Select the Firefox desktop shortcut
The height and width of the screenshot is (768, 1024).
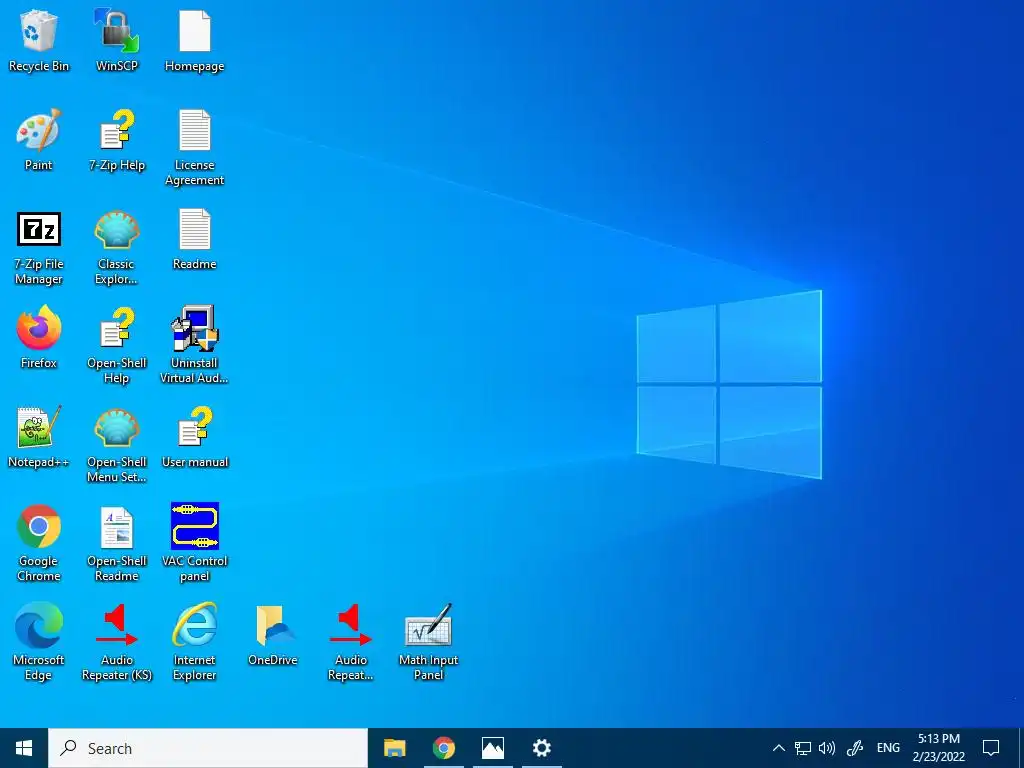point(39,337)
